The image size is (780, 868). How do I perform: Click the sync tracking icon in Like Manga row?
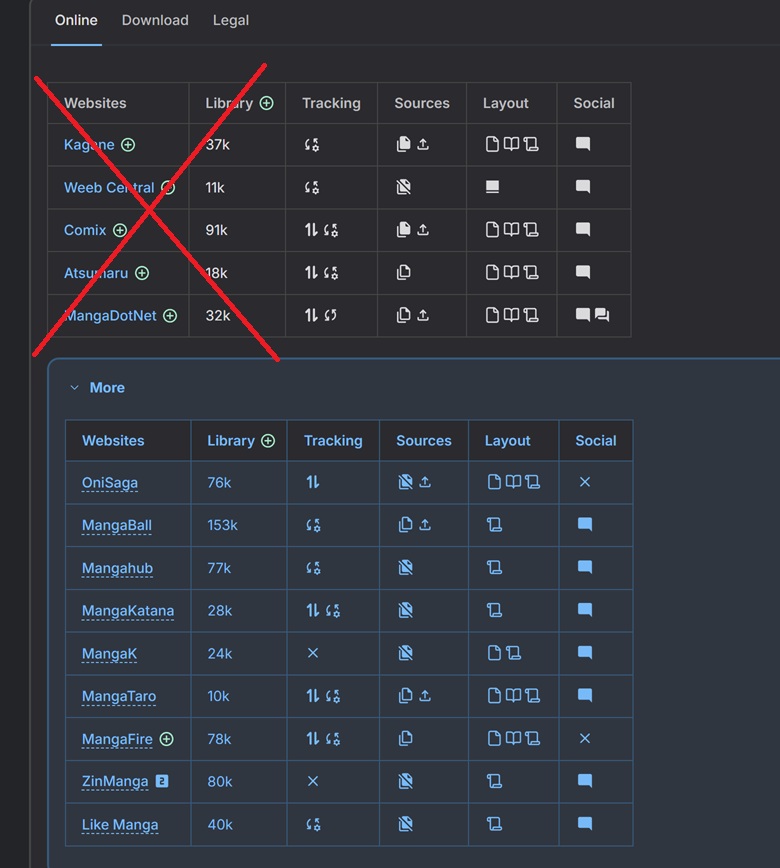(x=313, y=824)
